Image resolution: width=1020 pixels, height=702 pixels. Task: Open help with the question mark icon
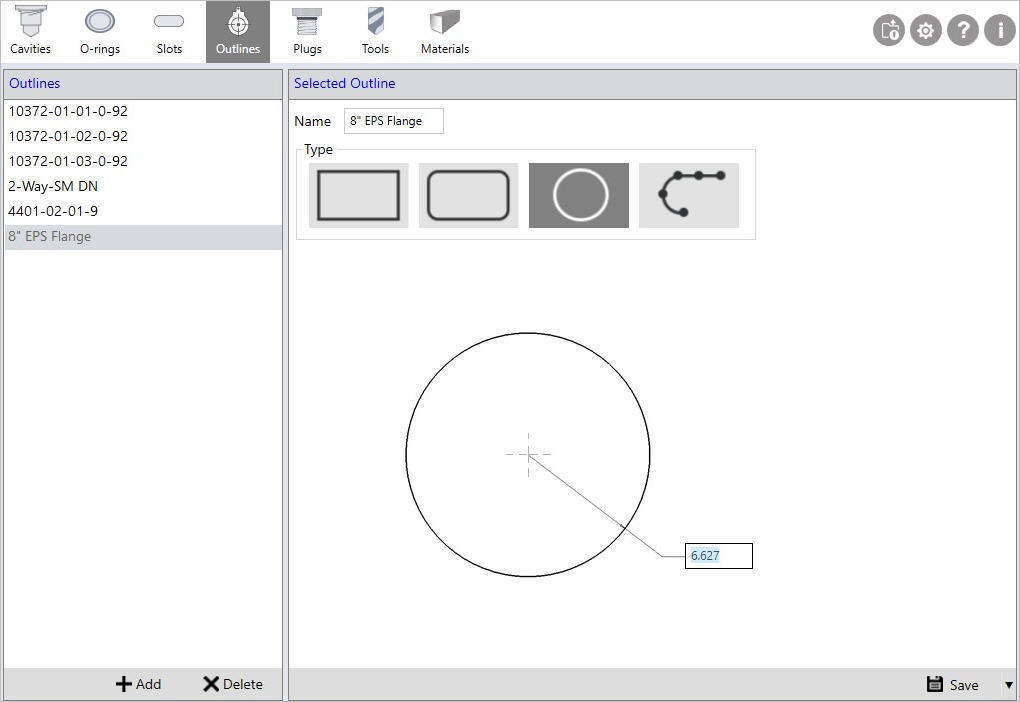coord(963,30)
